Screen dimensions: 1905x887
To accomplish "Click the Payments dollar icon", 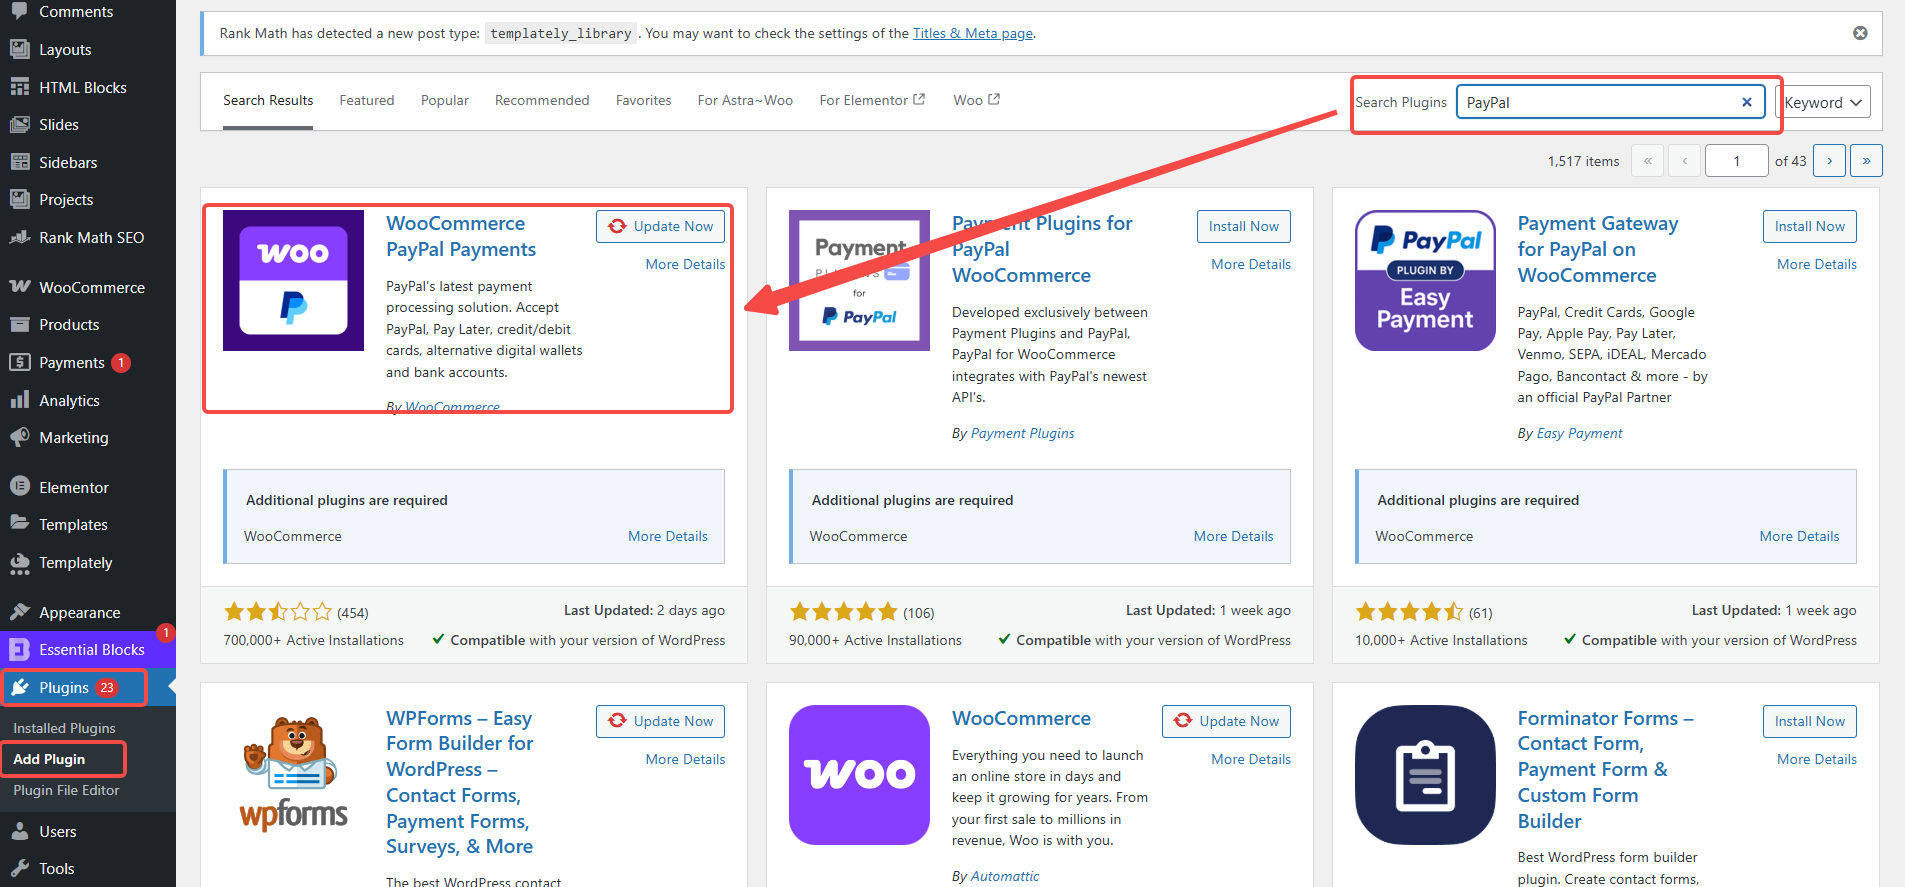I will [x=20, y=362].
